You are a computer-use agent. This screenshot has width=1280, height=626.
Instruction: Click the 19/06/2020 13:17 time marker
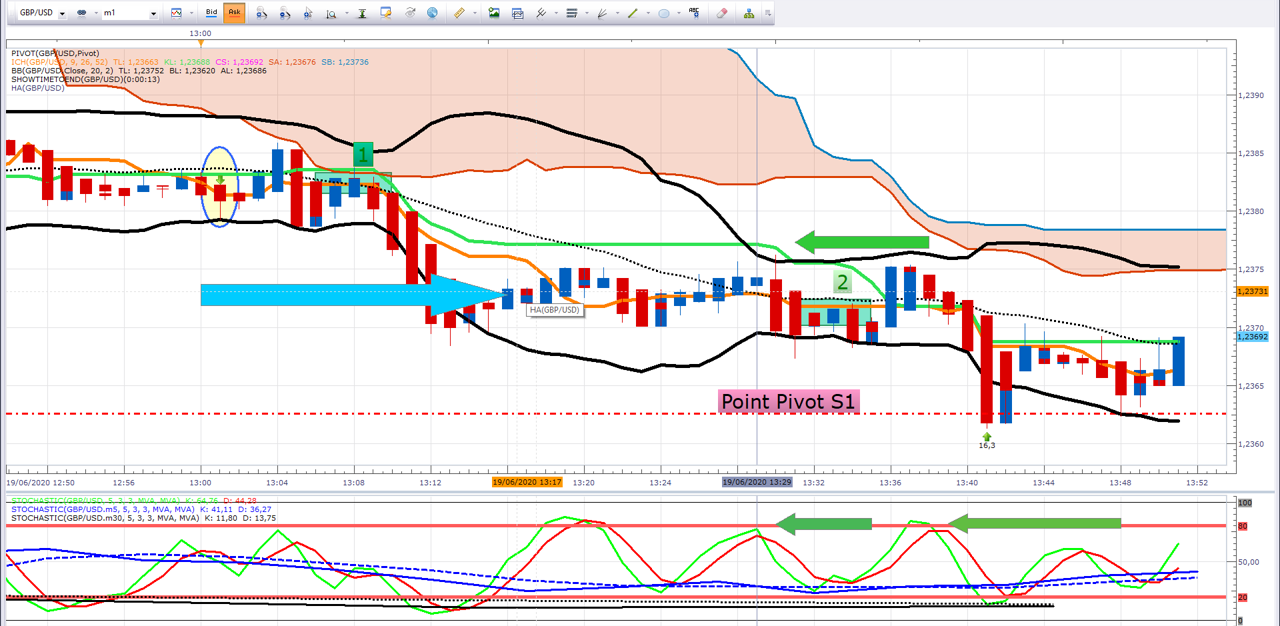pyautogui.click(x=527, y=482)
